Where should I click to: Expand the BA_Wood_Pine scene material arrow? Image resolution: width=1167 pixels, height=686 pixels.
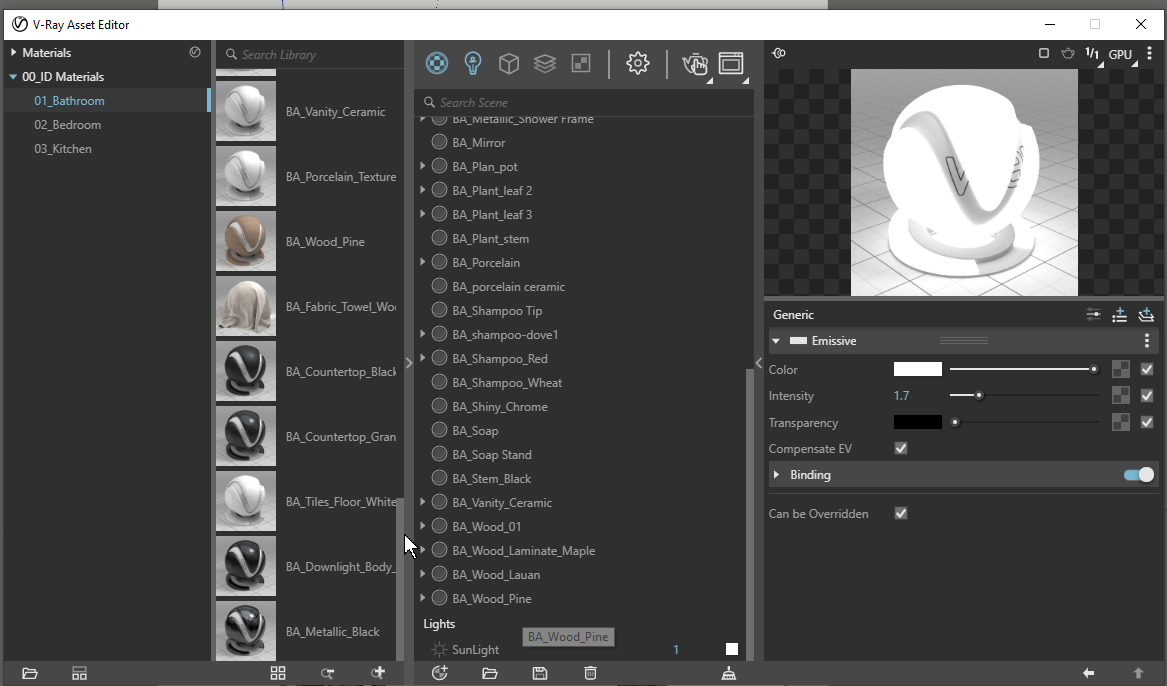tap(423, 598)
